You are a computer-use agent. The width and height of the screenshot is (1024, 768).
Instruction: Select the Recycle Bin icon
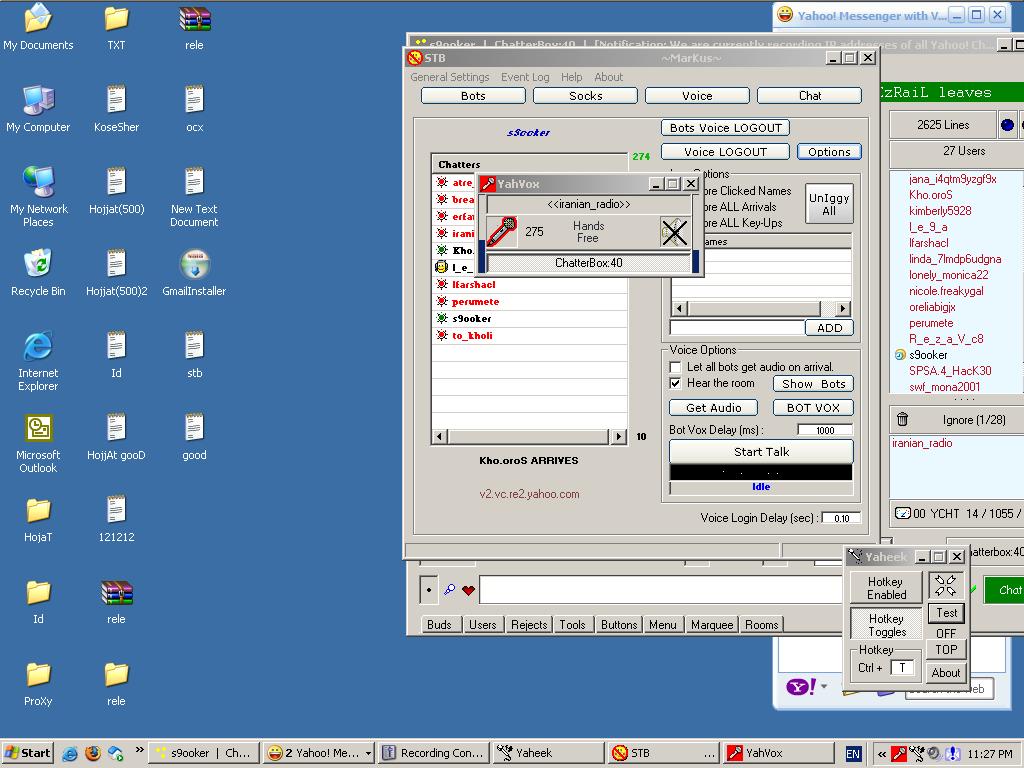38,273
